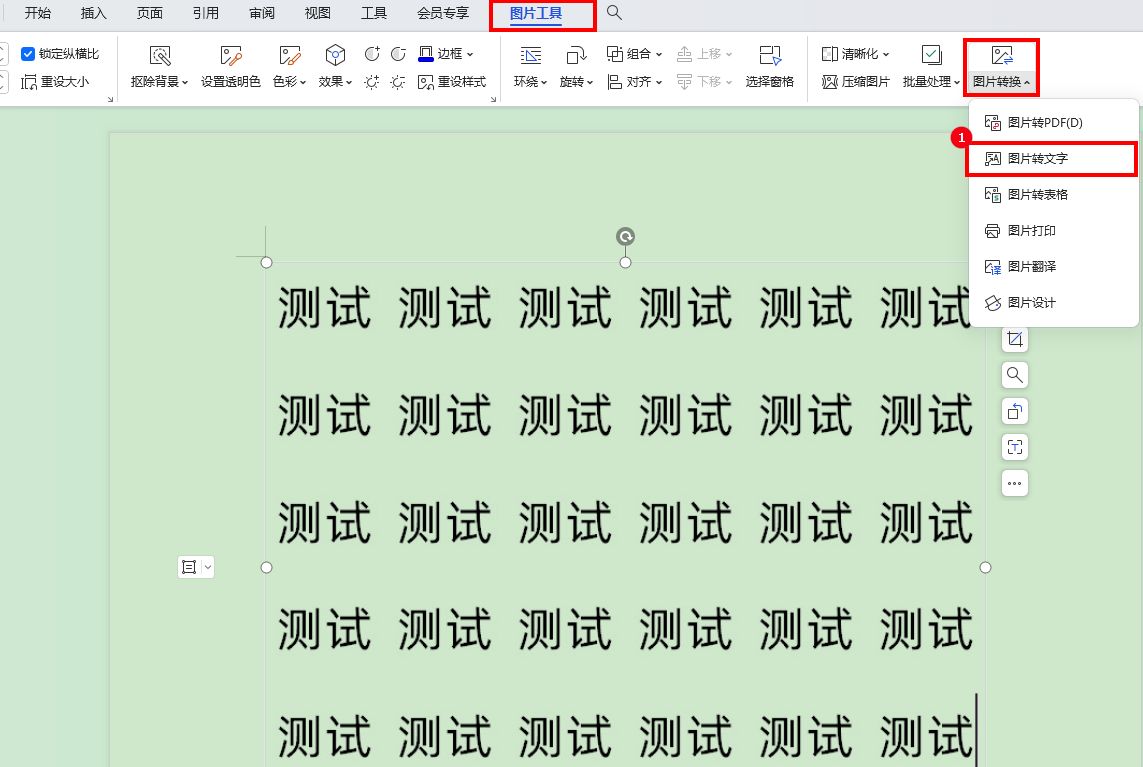Click the 抠除背景 remove-background icon
The height and width of the screenshot is (767, 1143).
pos(160,56)
